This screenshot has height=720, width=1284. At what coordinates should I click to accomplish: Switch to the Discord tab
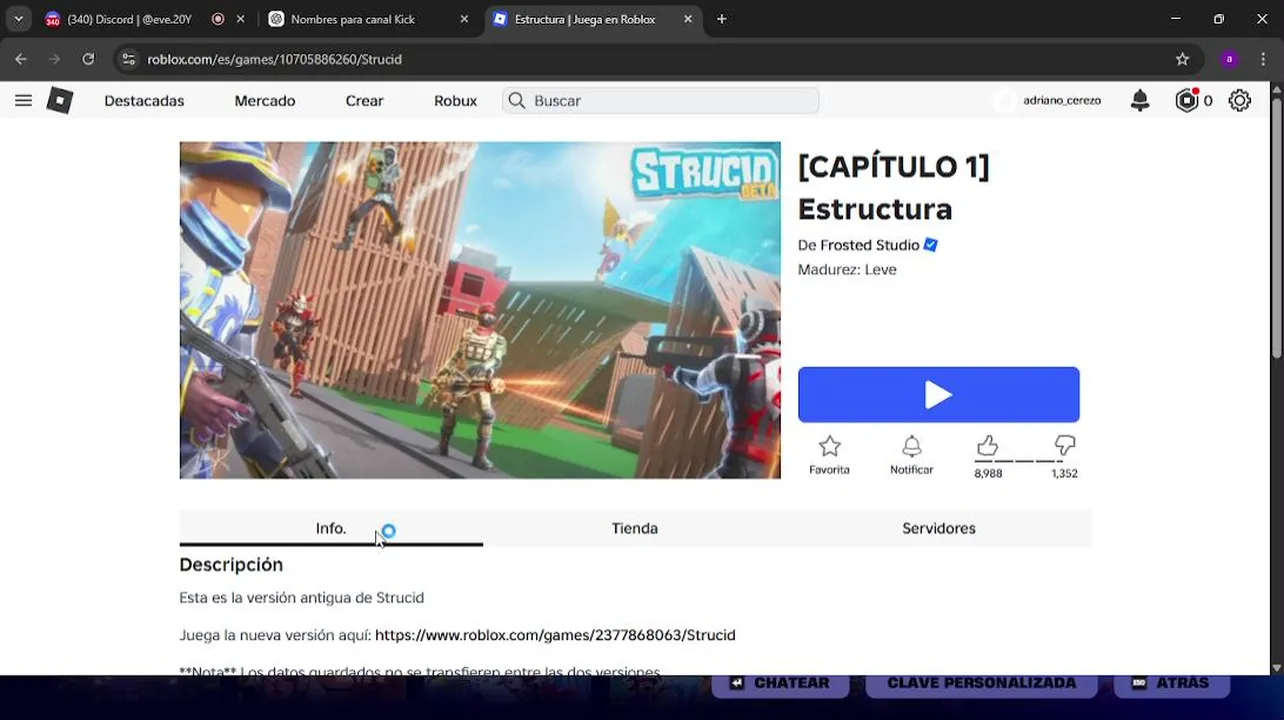click(x=129, y=19)
